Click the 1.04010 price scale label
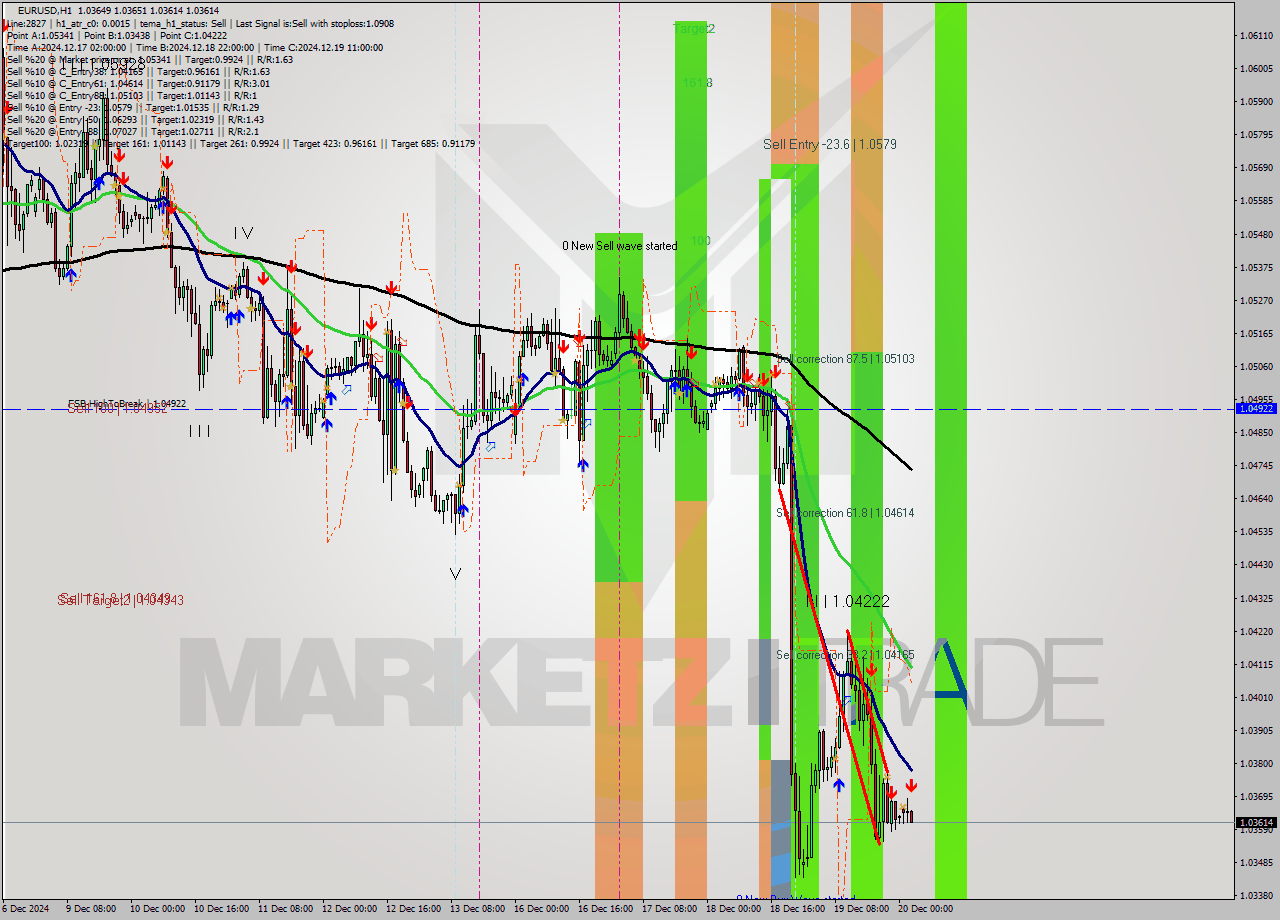 [x=1256, y=697]
